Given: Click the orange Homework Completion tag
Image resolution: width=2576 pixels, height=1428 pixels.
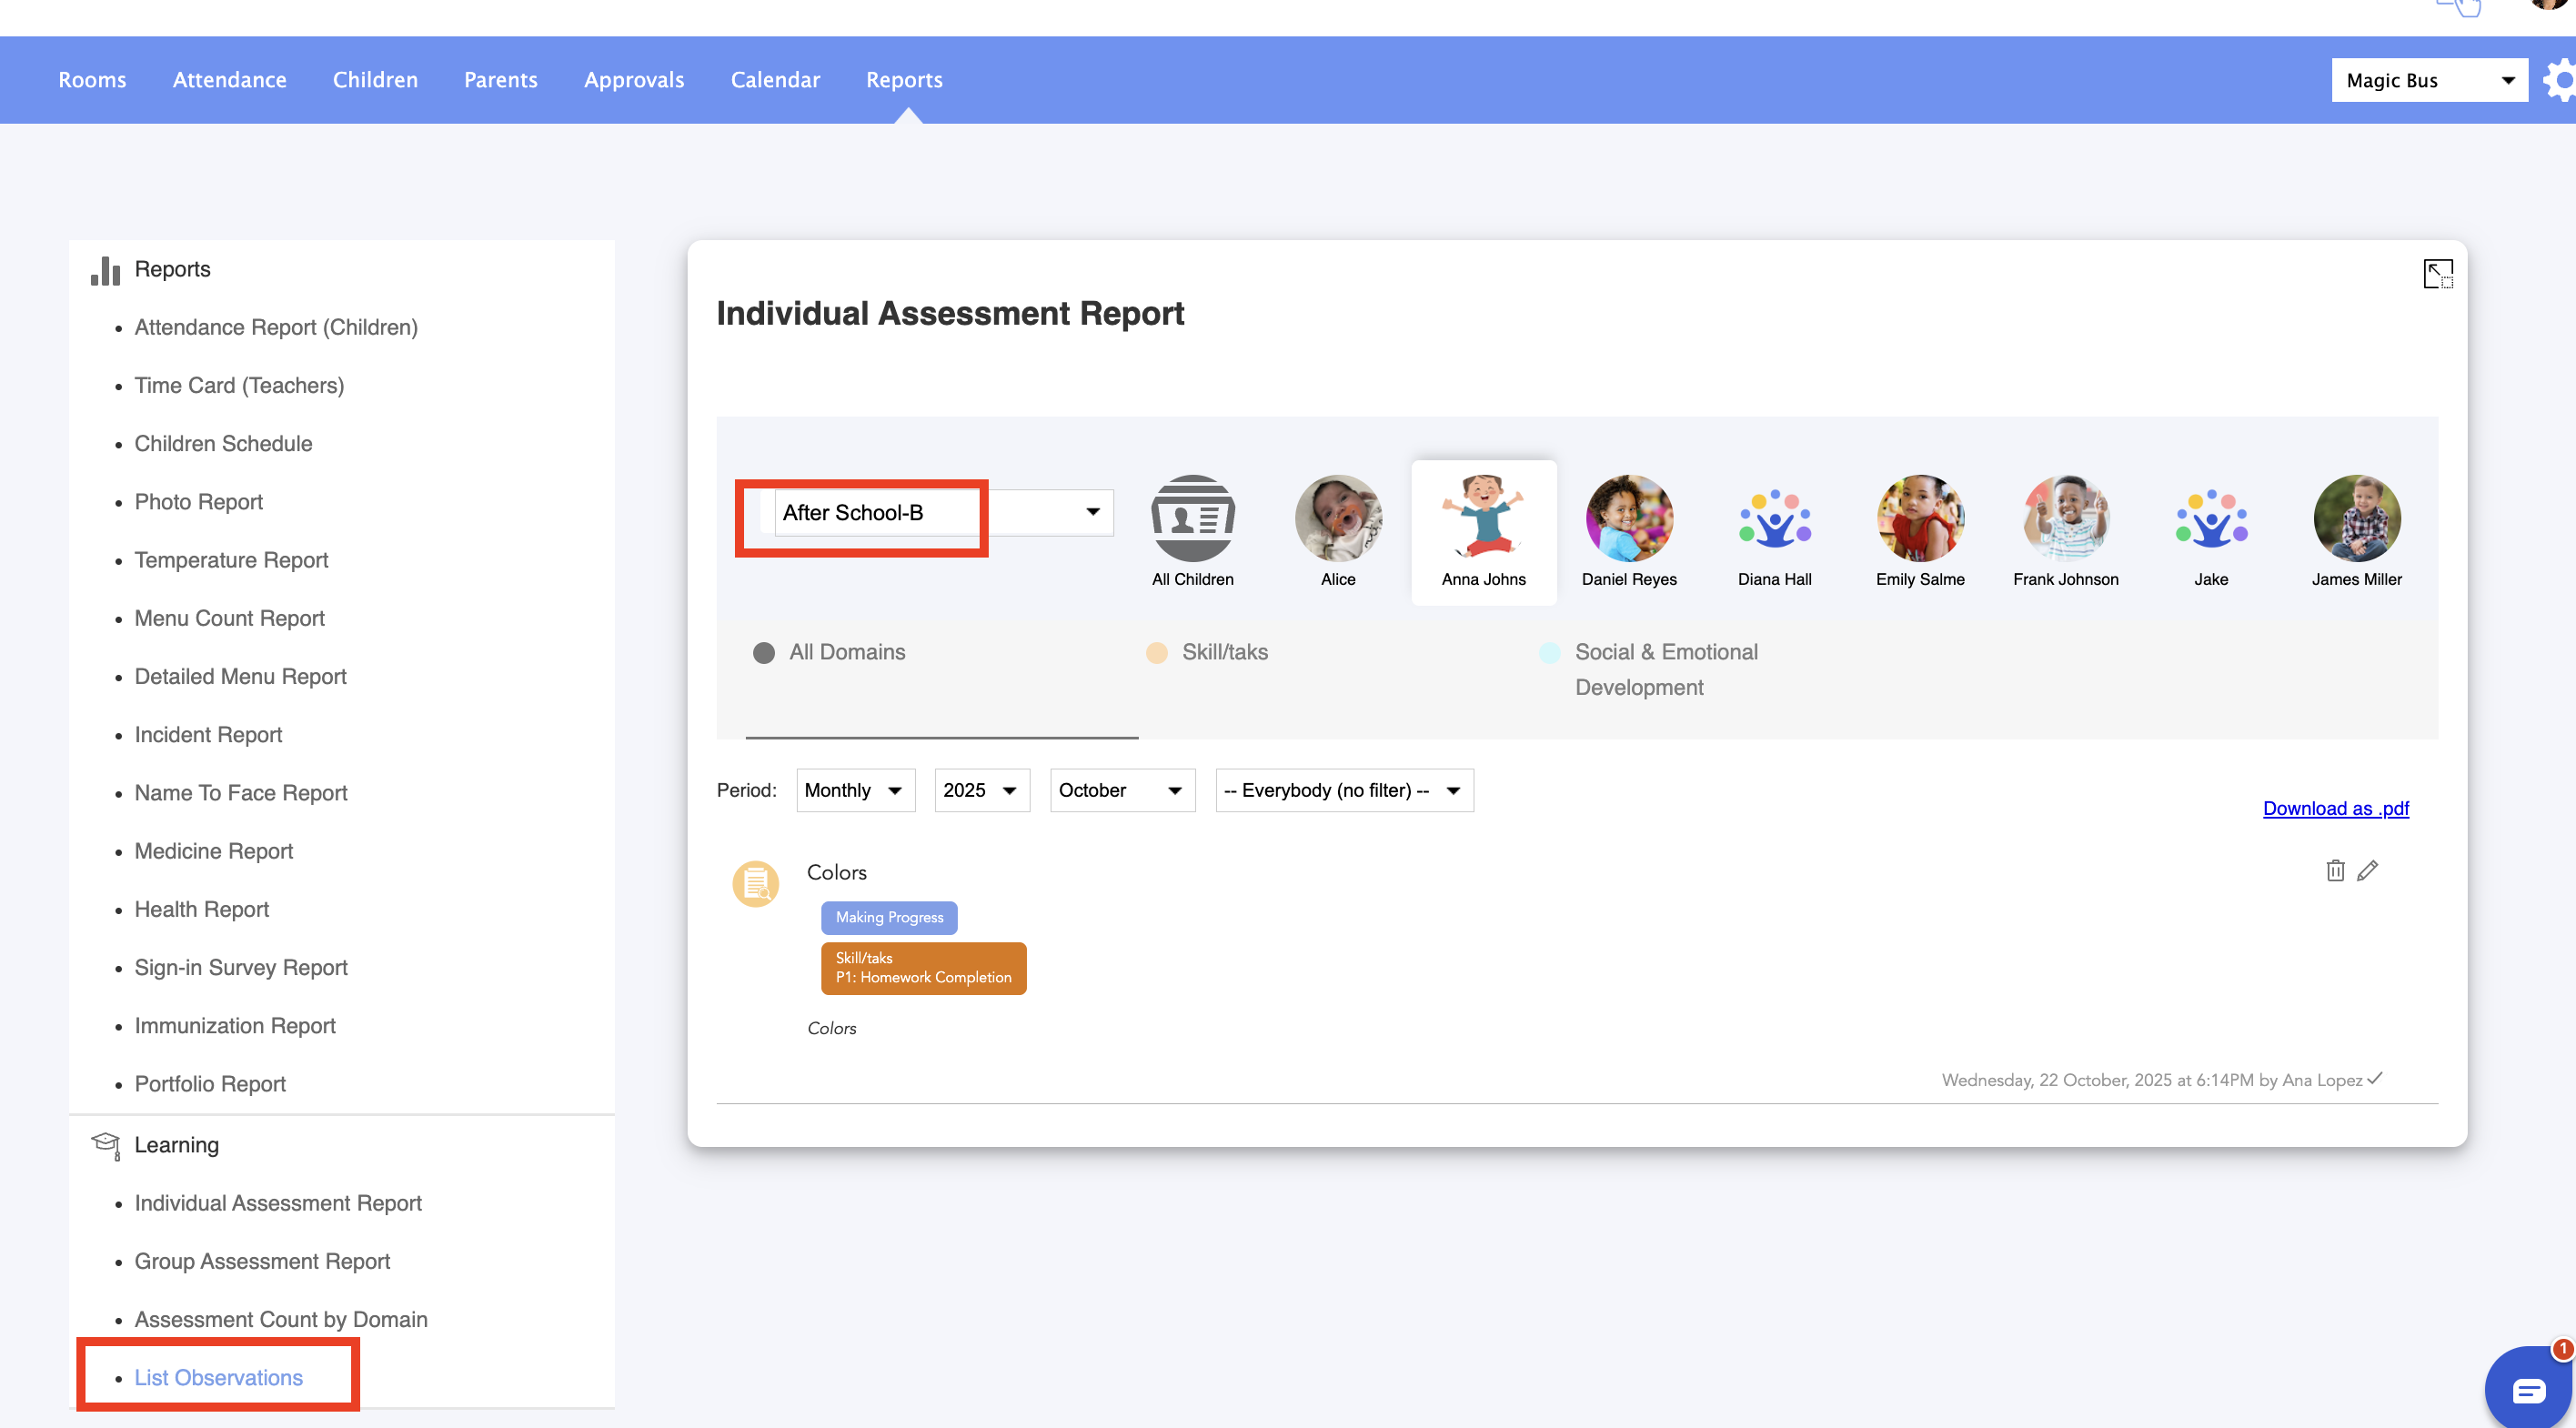Looking at the screenshot, I should (923, 968).
